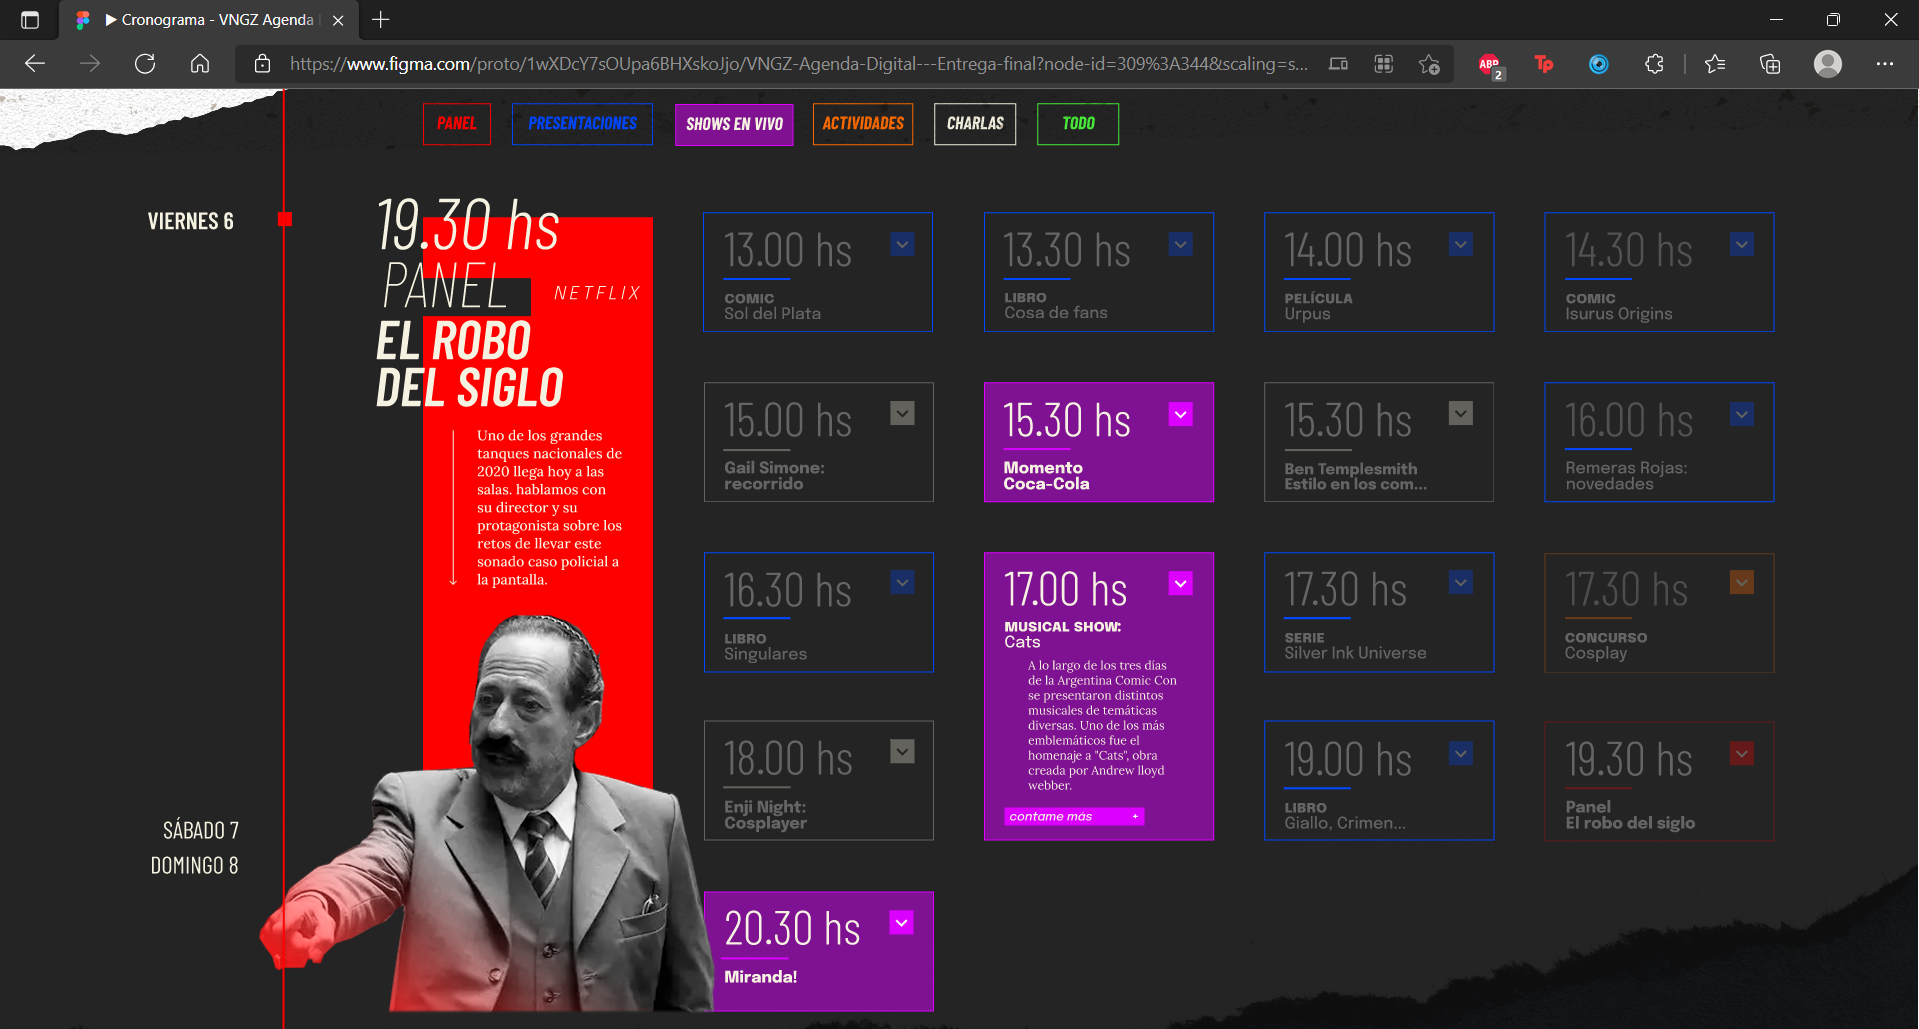Viewport: 1919px width, 1029px height.
Task: Expand the 15.30 hs Ben Templesmith card
Action: [x=1461, y=413]
